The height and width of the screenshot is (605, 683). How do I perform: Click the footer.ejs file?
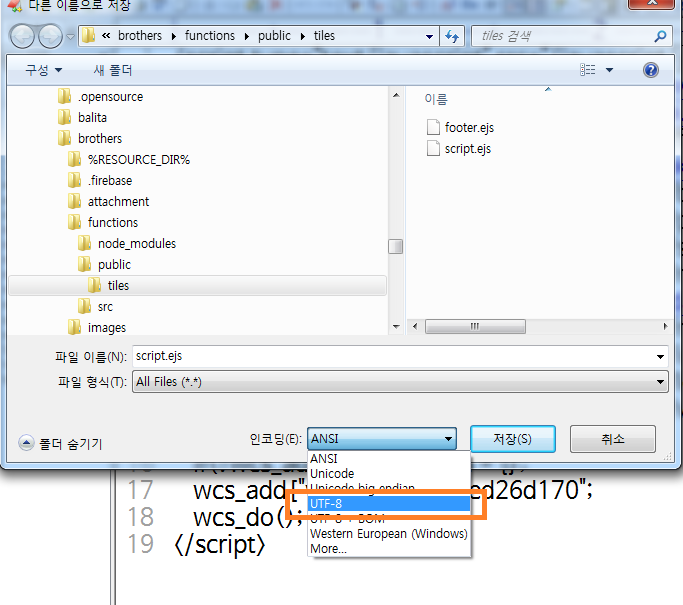click(460, 128)
